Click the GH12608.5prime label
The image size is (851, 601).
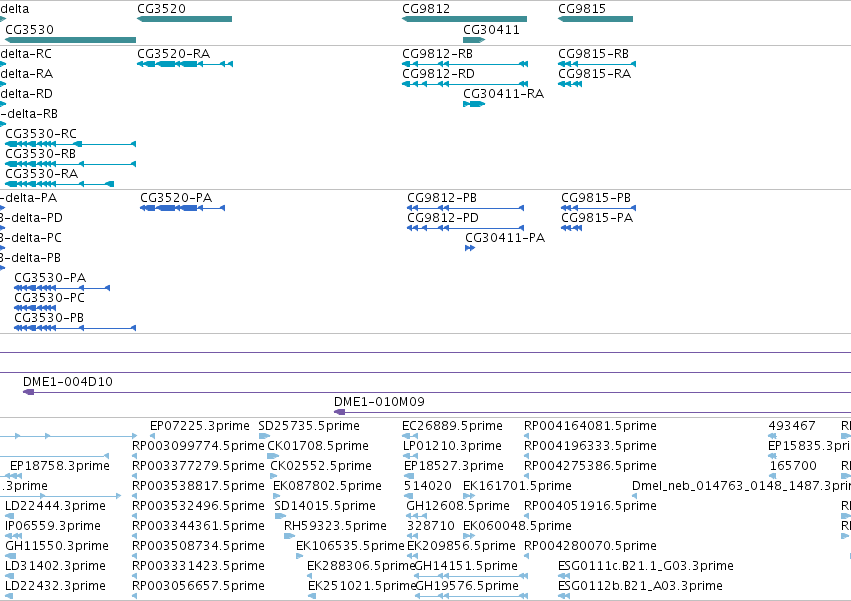coord(458,506)
